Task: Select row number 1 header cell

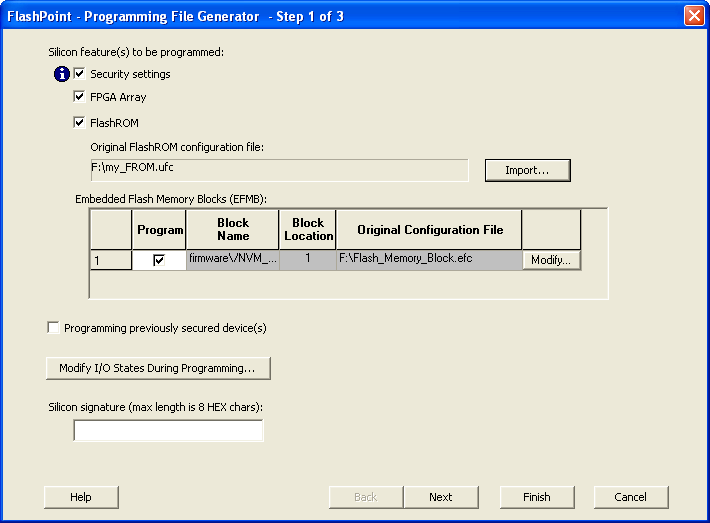Action: pyautogui.click(x=111, y=260)
